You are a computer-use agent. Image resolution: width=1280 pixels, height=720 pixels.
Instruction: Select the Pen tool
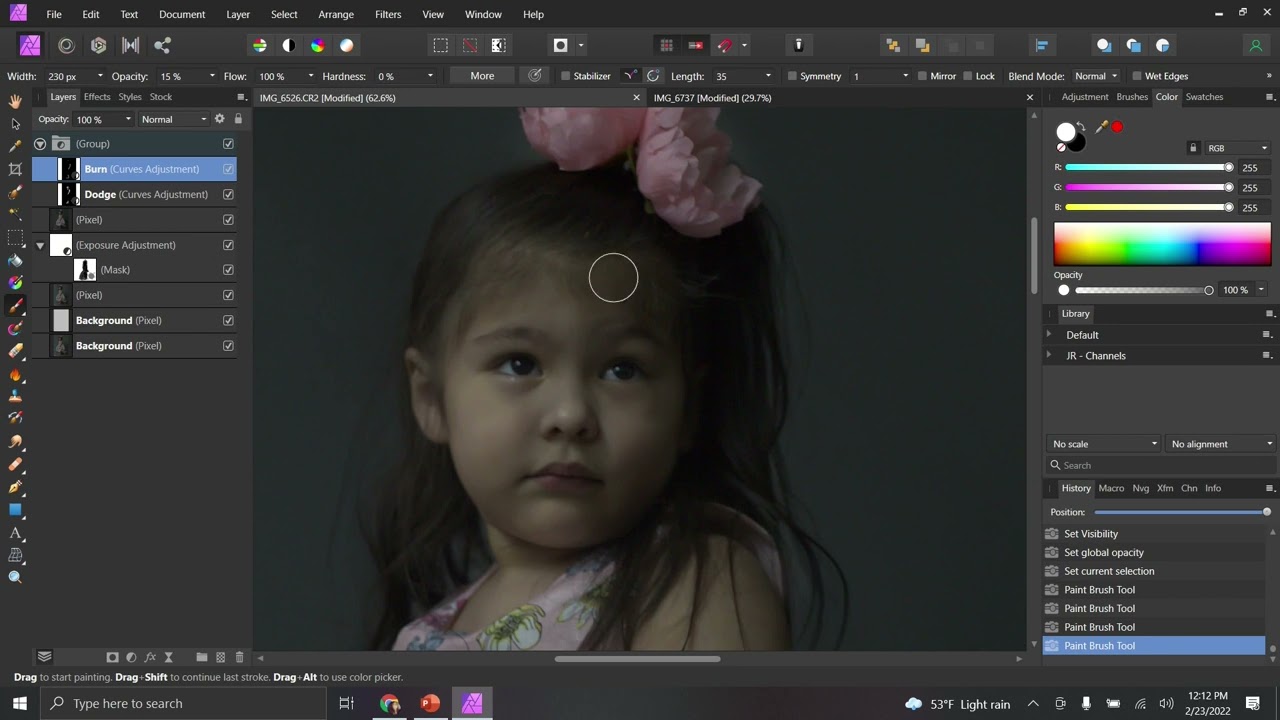pyautogui.click(x=15, y=487)
